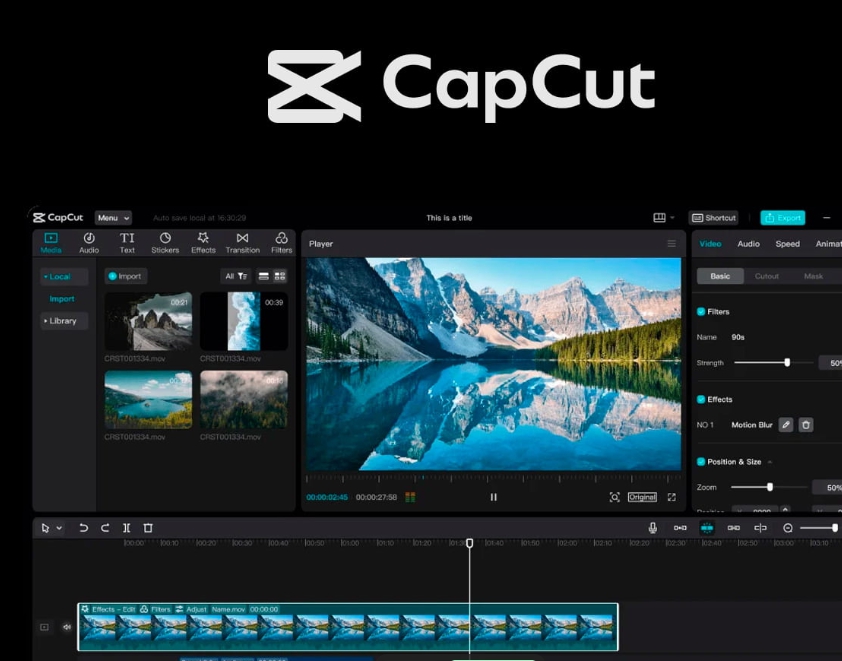Select the Mask sub-tab
Screen dimensions: 842x661
[x=813, y=276]
